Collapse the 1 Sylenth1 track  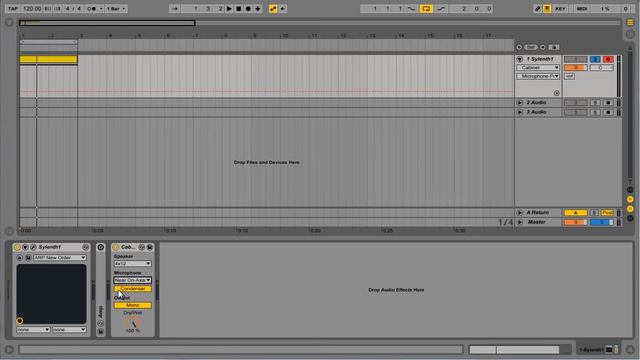point(520,59)
